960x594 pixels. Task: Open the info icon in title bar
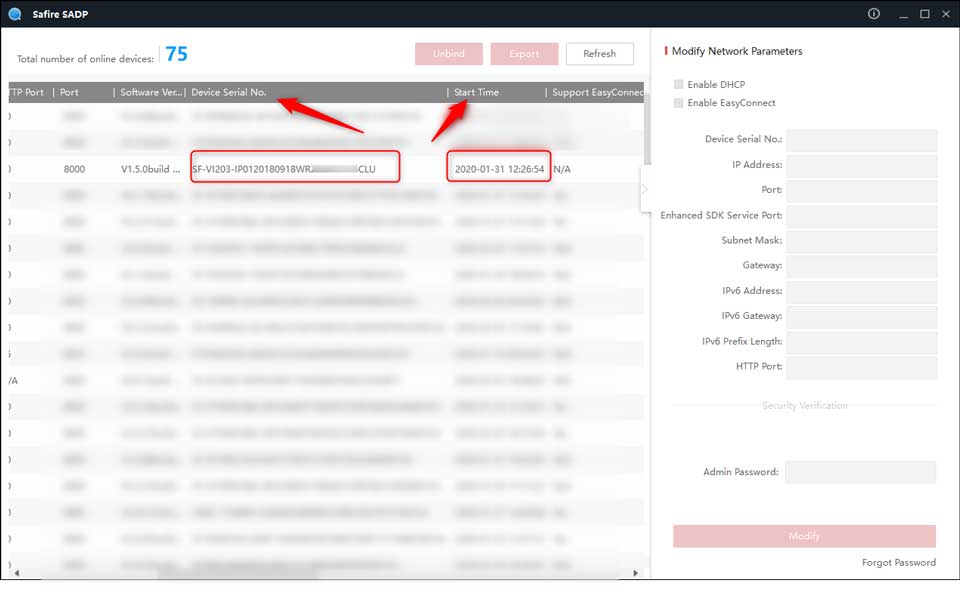click(874, 13)
